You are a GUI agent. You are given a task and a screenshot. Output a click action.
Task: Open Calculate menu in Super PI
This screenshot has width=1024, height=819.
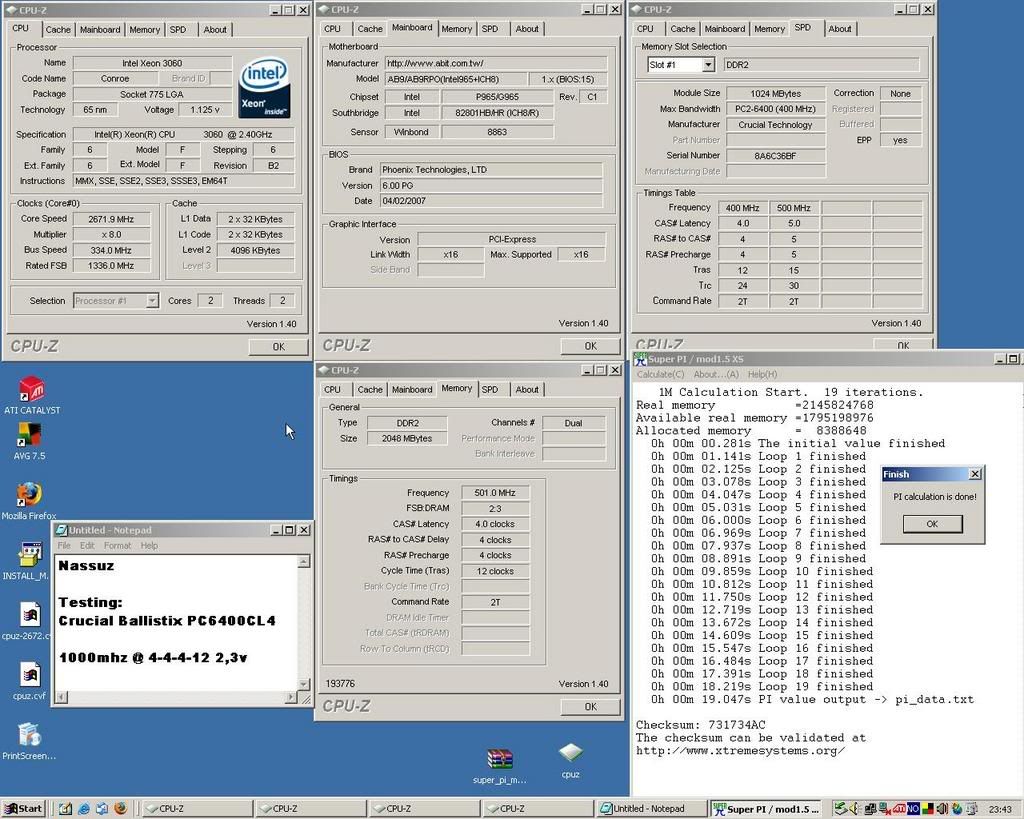660,374
